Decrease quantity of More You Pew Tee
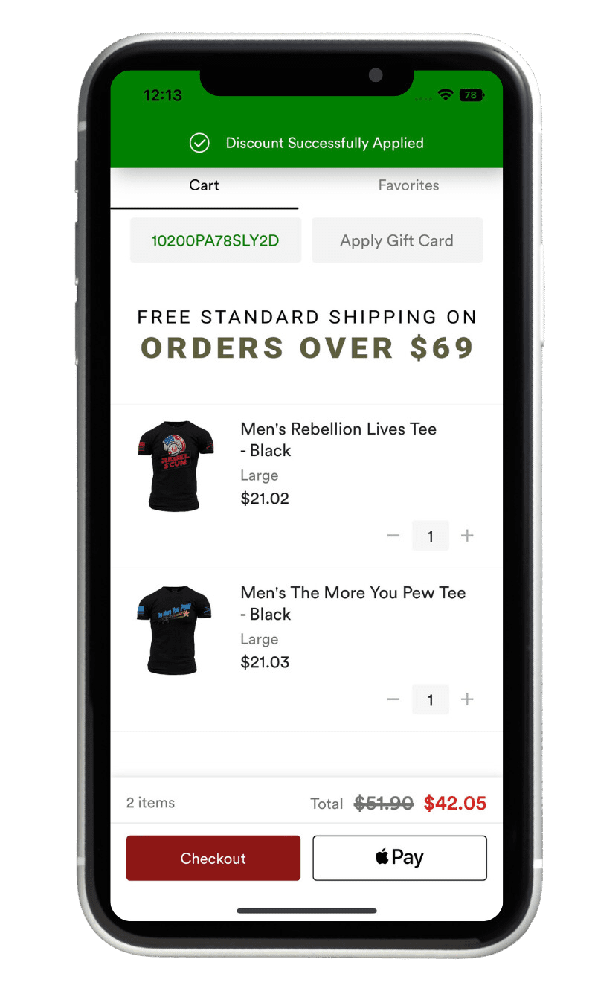This screenshot has width=595, height=1000. (x=393, y=700)
